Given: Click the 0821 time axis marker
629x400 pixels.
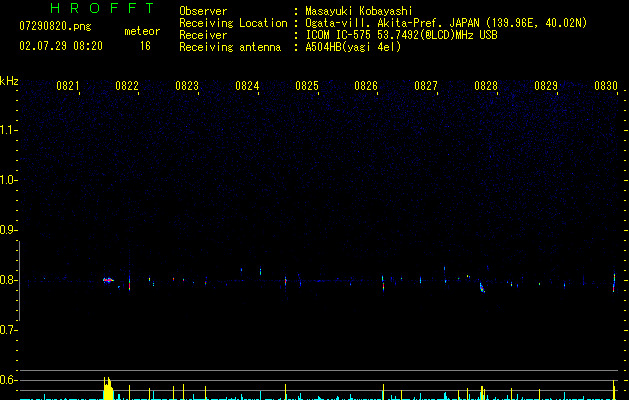Looking at the screenshot, I should coord(68,86).
